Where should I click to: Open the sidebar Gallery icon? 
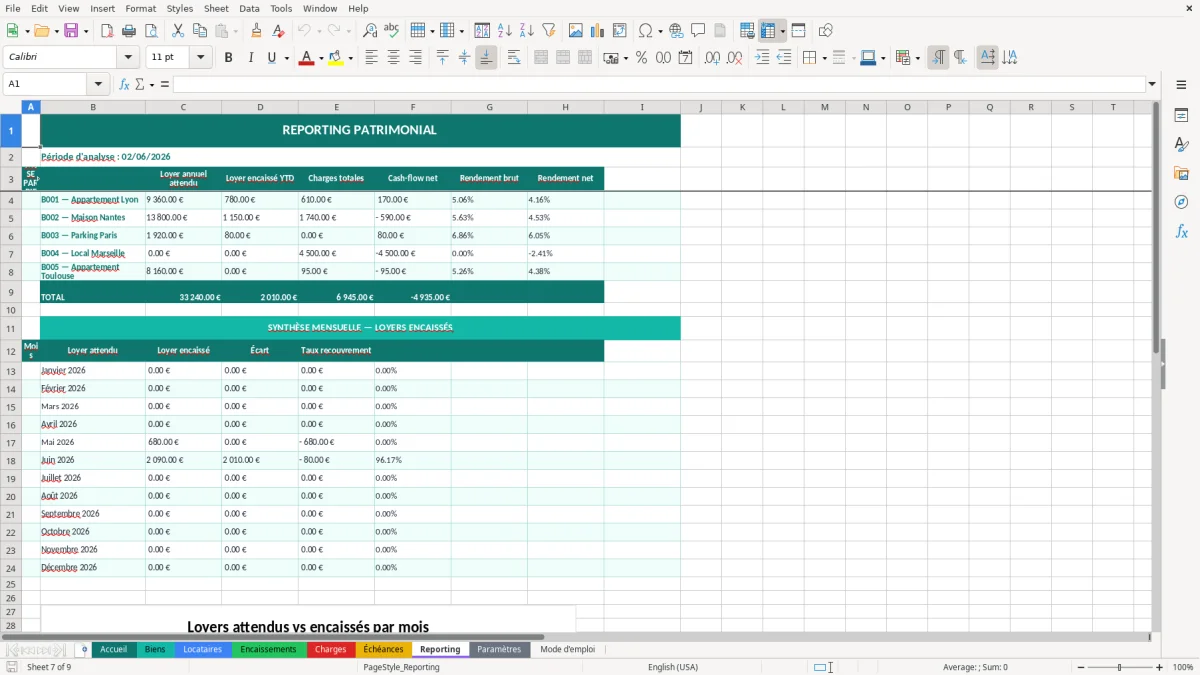[1181, 174]
